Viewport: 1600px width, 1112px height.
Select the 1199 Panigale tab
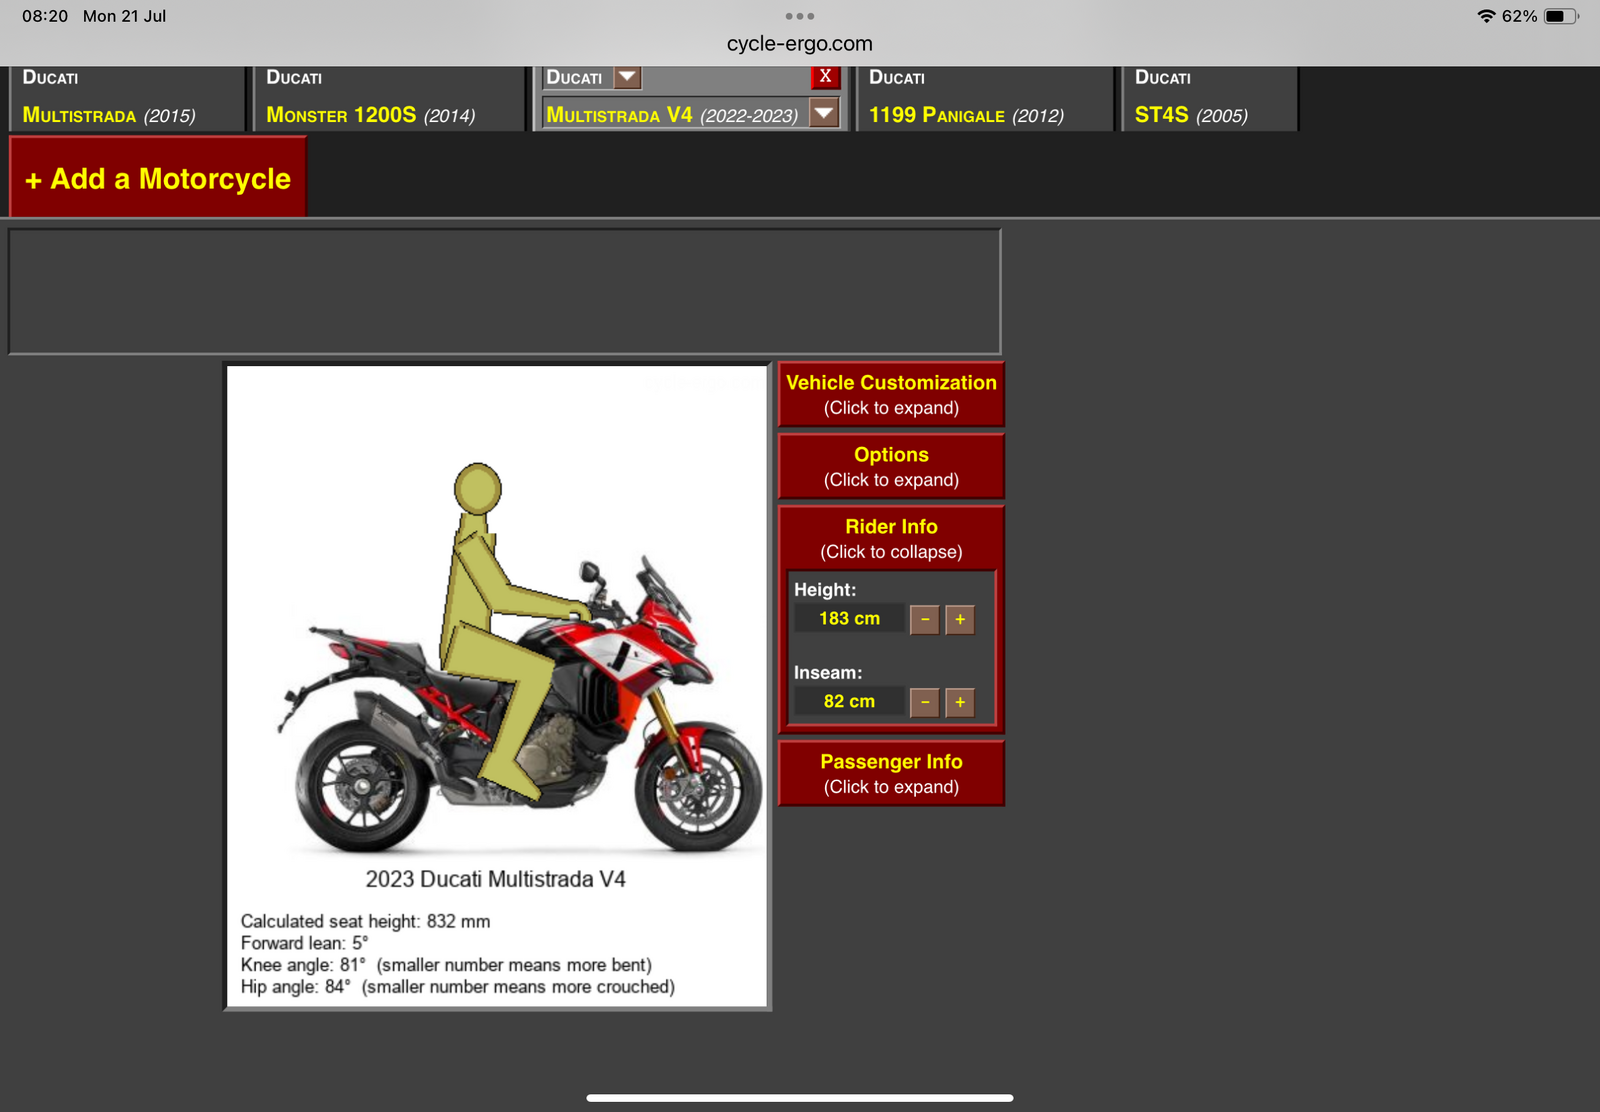point(983,99)
